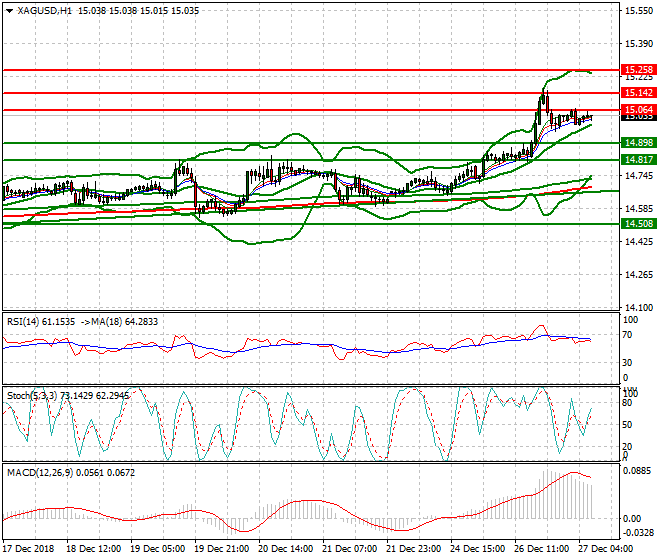The image size is (660, 560).
Task: Click the 14.585 price scale value
Action: (x=639, y=209)
